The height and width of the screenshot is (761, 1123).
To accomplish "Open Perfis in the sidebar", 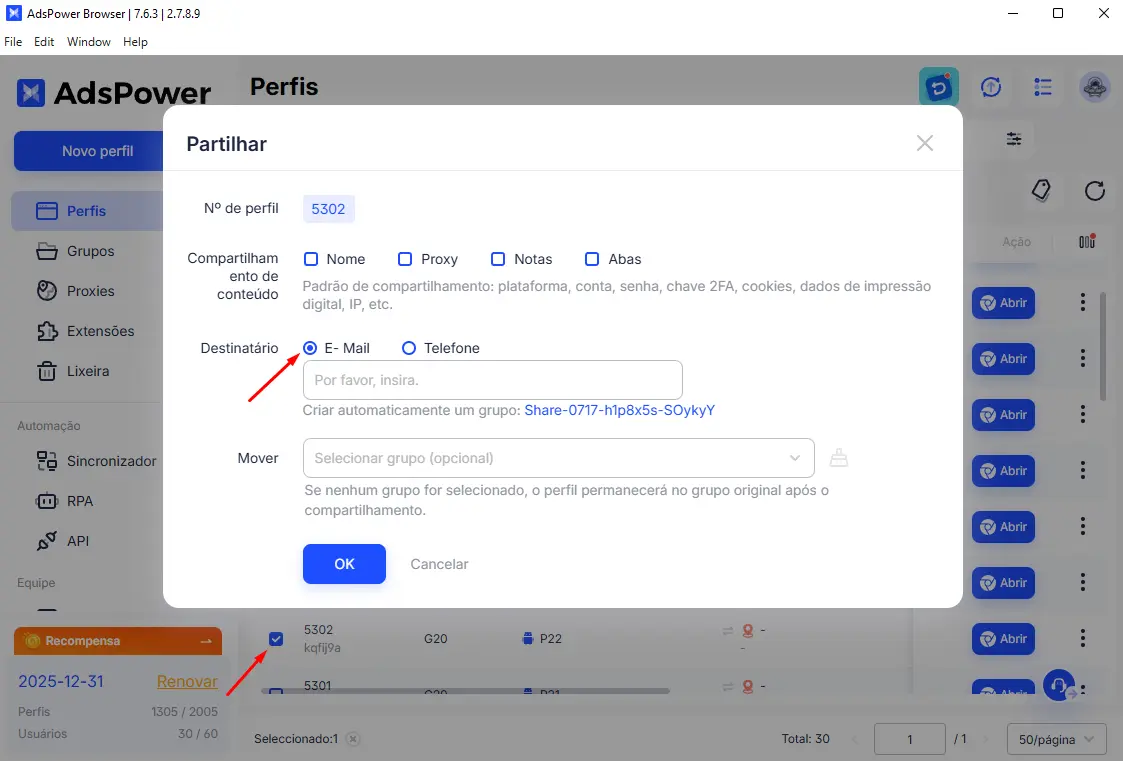I will click(87, 211).
